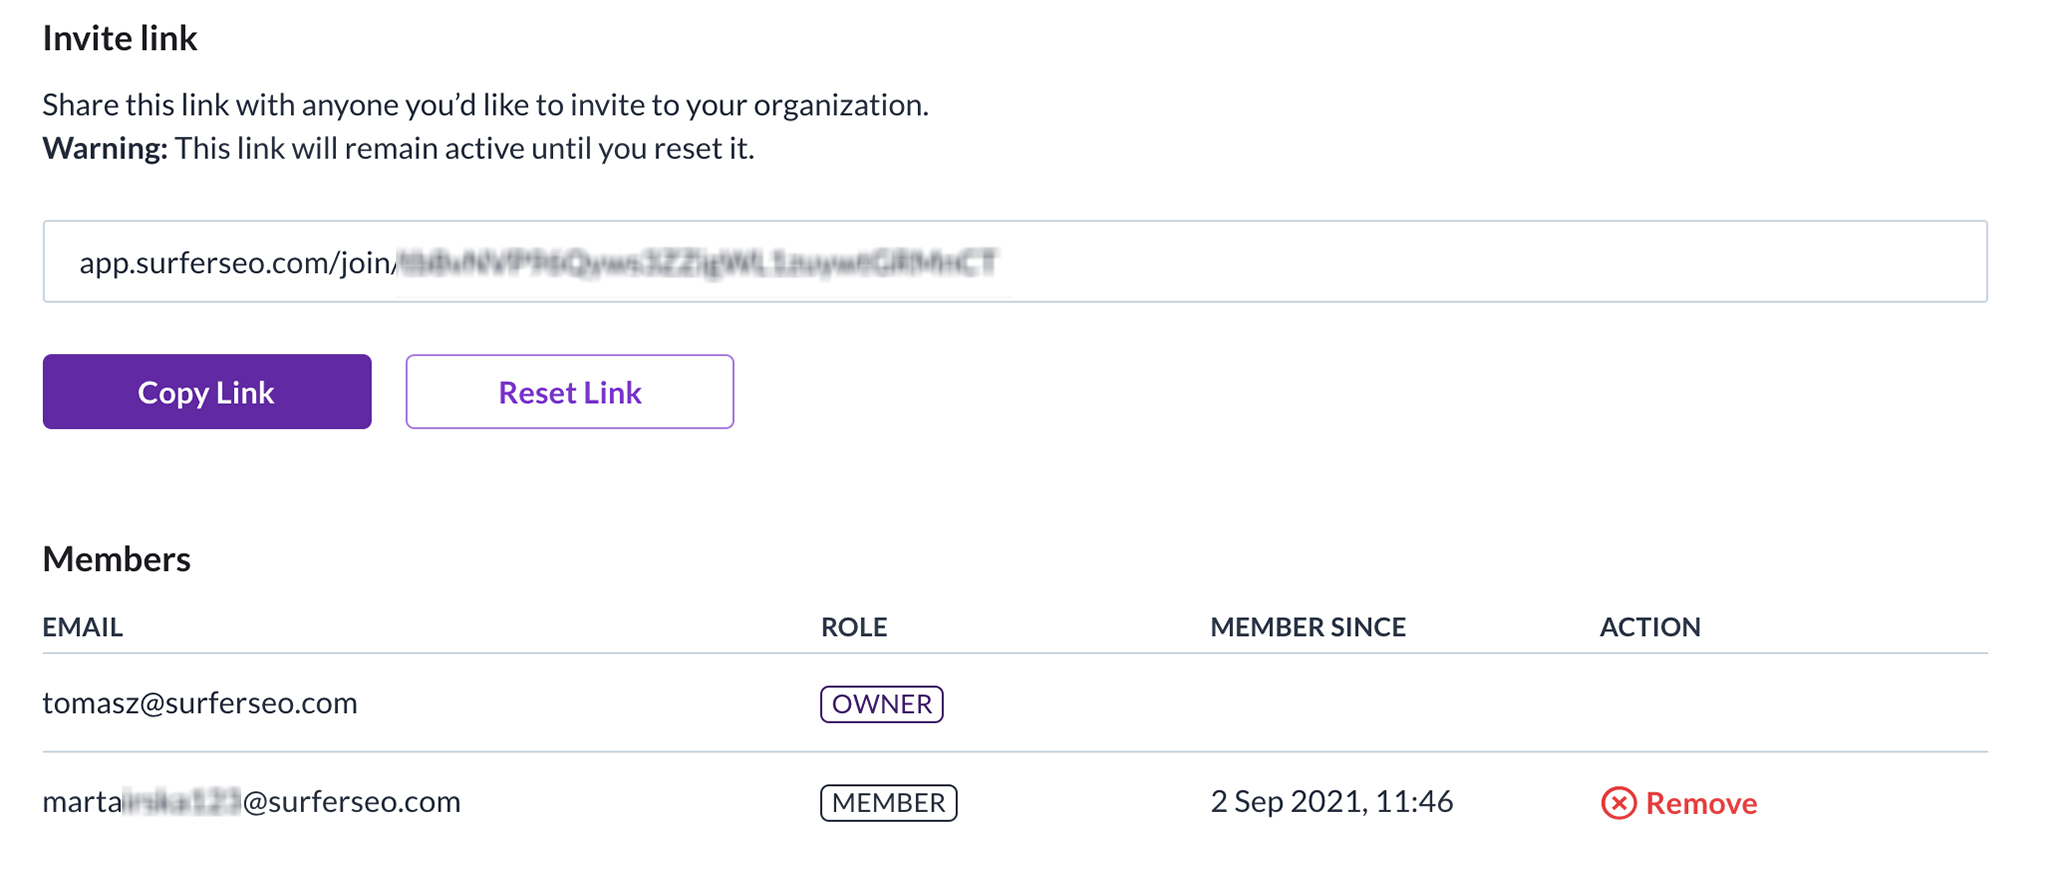Image resolution: width=2046 pixels, height=876 pixels.
Task: Click the Invite link heading
Action: pyautogui.click(x=120, y=38)
